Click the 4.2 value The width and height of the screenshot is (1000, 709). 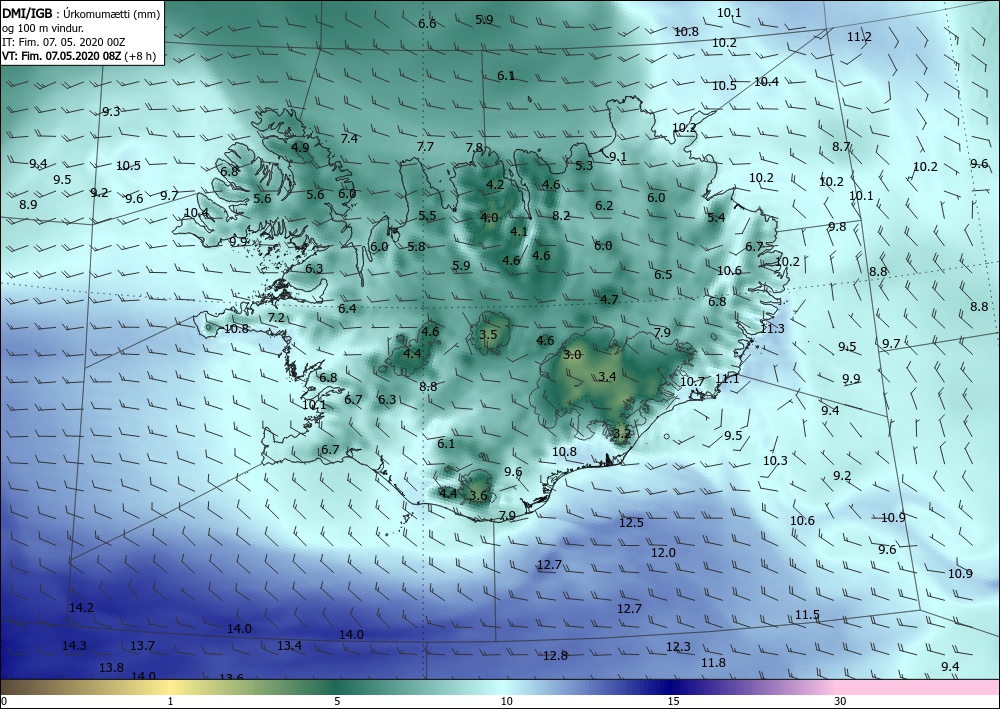496,185
